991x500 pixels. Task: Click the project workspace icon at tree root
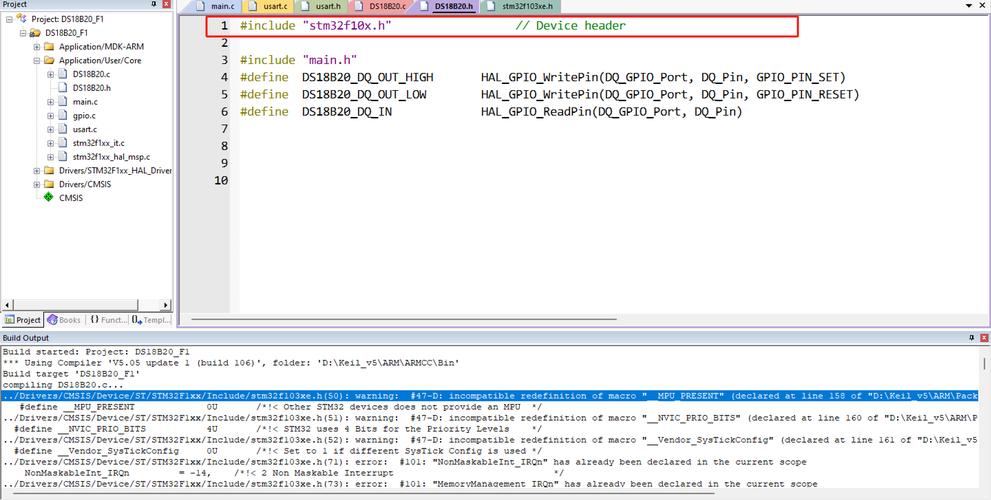pos(23,19)
